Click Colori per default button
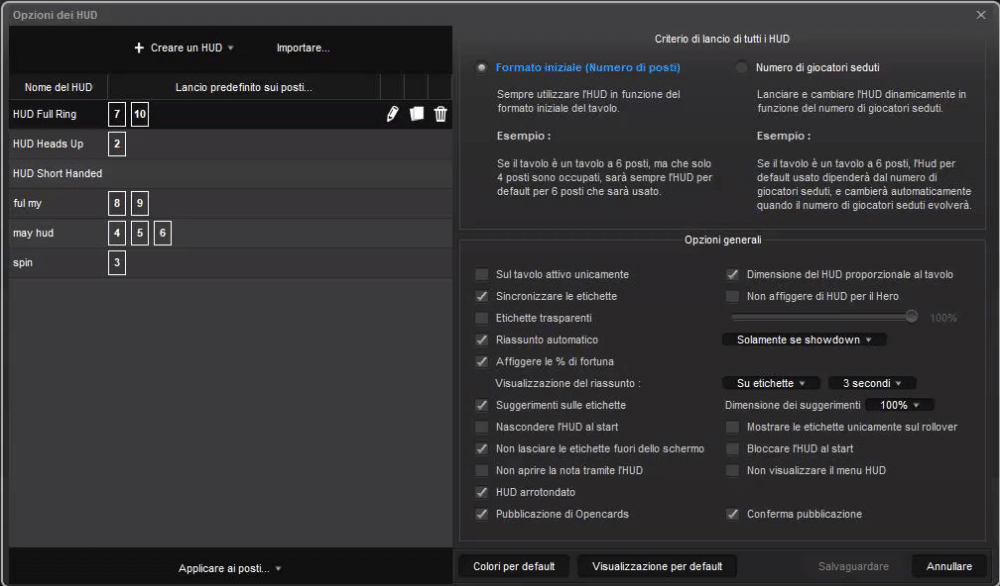The height and width of the screenshot is (586, 1000). [x=514, y=566]
